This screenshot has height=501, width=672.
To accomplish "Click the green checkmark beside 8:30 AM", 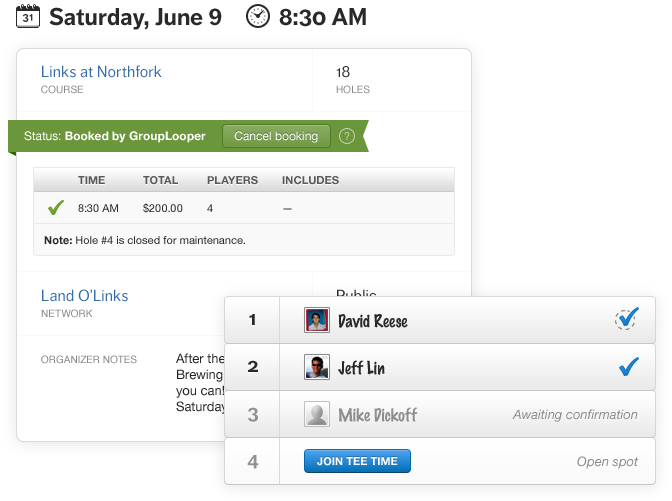I will click(x=56, y=208).
